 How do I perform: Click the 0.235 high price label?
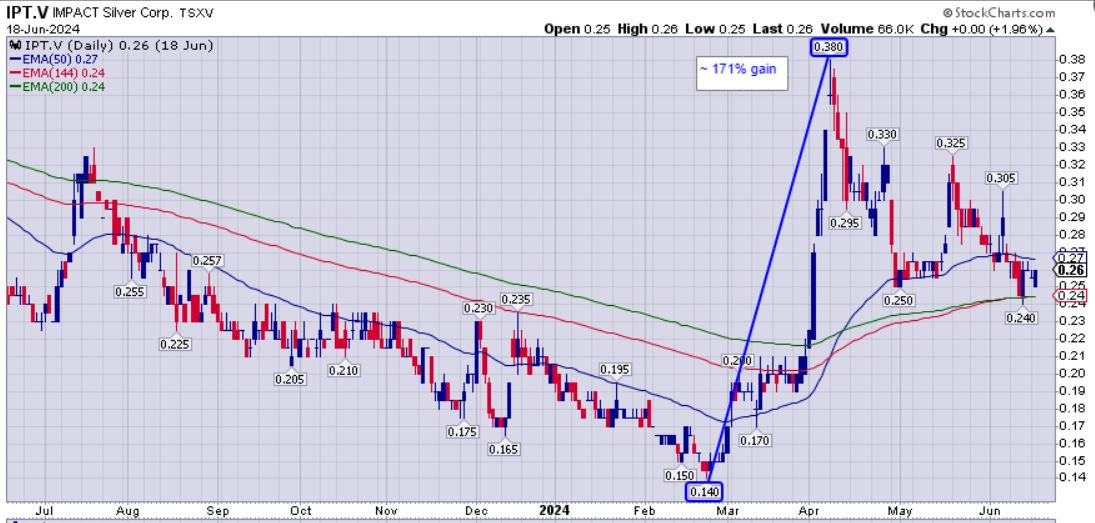pos(517,300)
